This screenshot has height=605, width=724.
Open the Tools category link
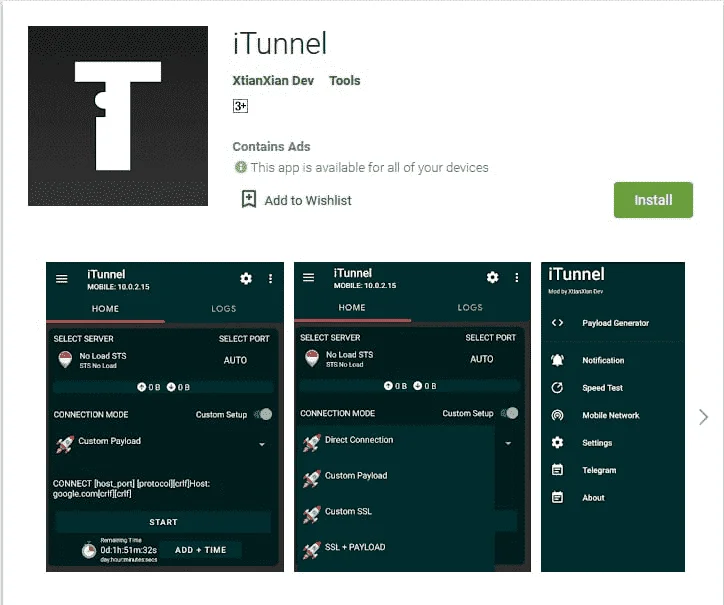pyautogui.click(x=344, y=80)
